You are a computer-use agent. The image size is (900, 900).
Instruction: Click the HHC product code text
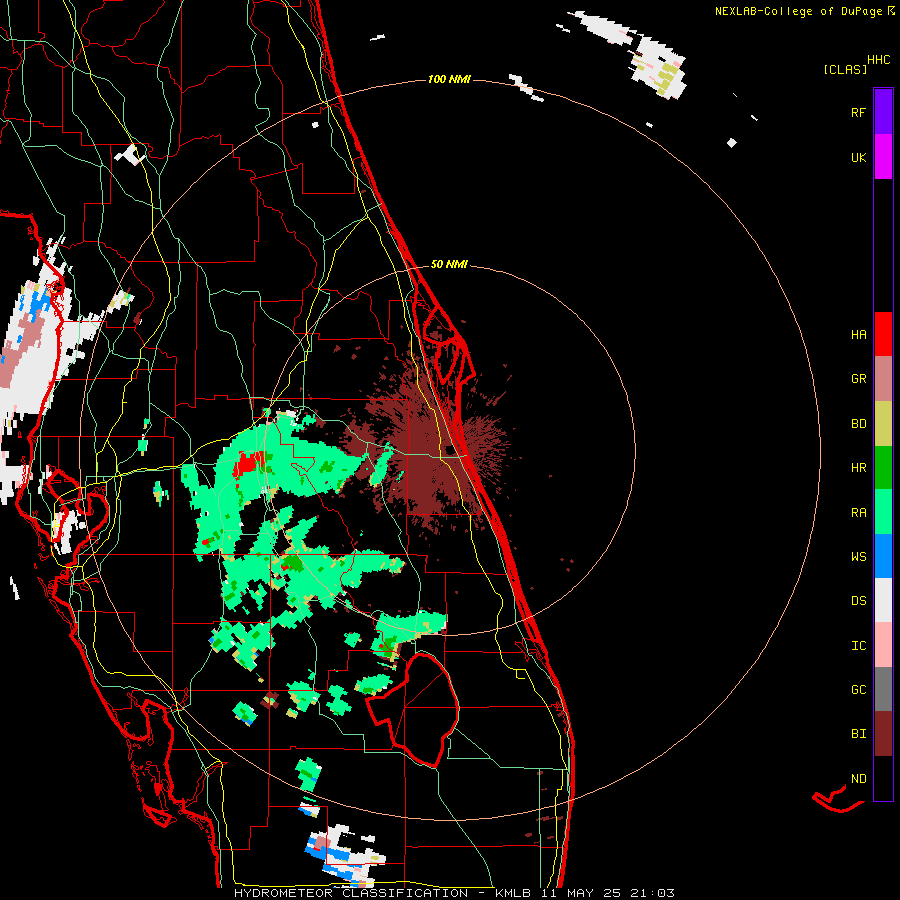click(879, 60)
